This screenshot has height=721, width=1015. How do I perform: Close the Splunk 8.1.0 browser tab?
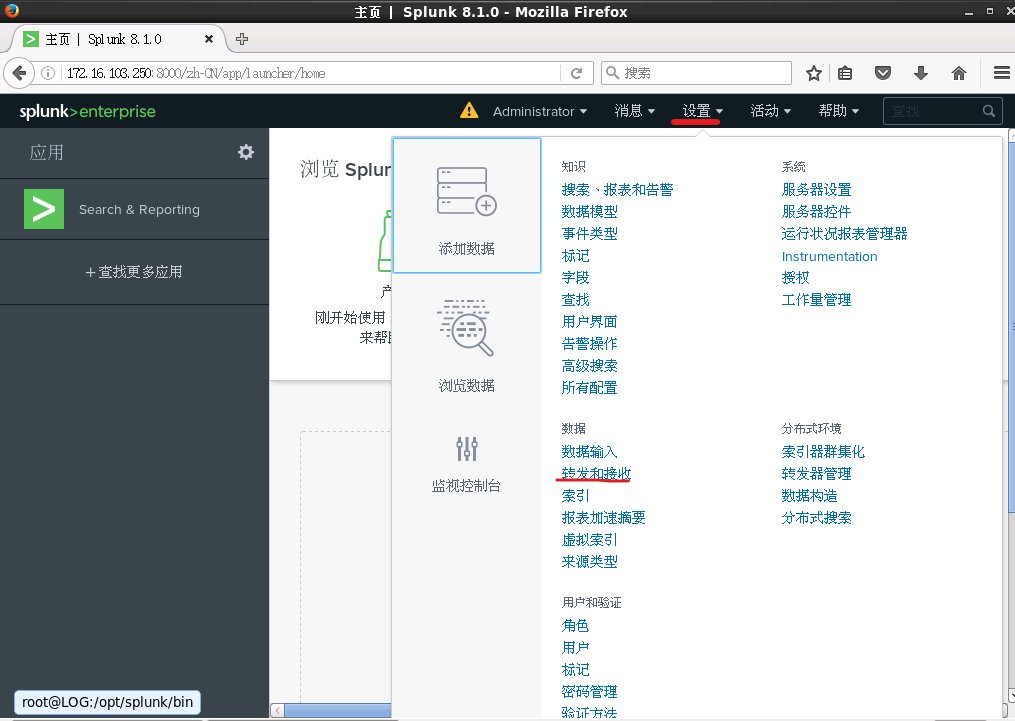[208, 39]
